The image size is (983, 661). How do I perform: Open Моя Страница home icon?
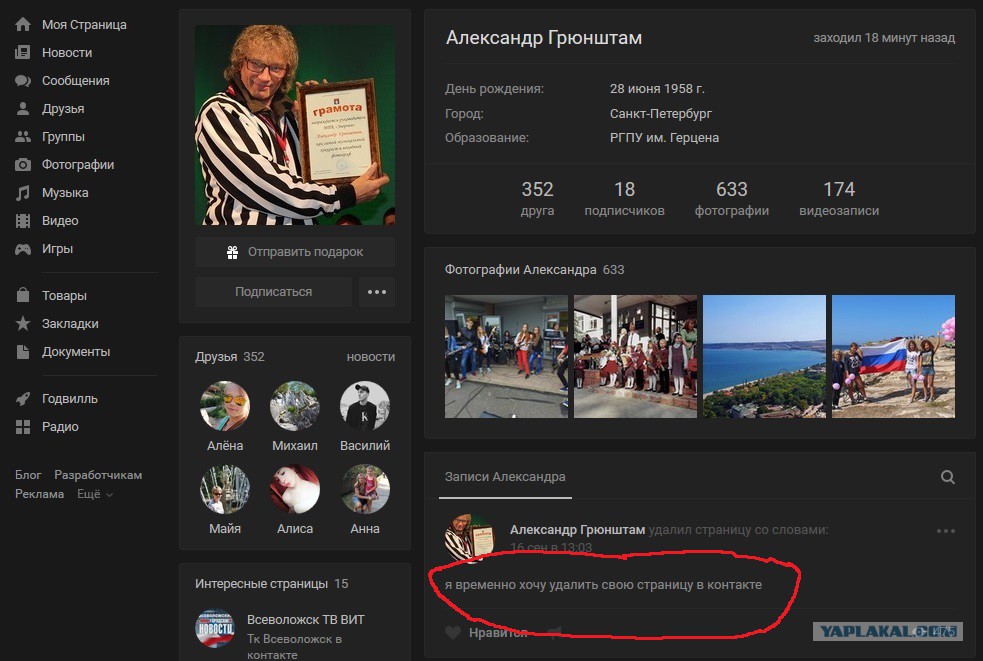coord(23,24)
